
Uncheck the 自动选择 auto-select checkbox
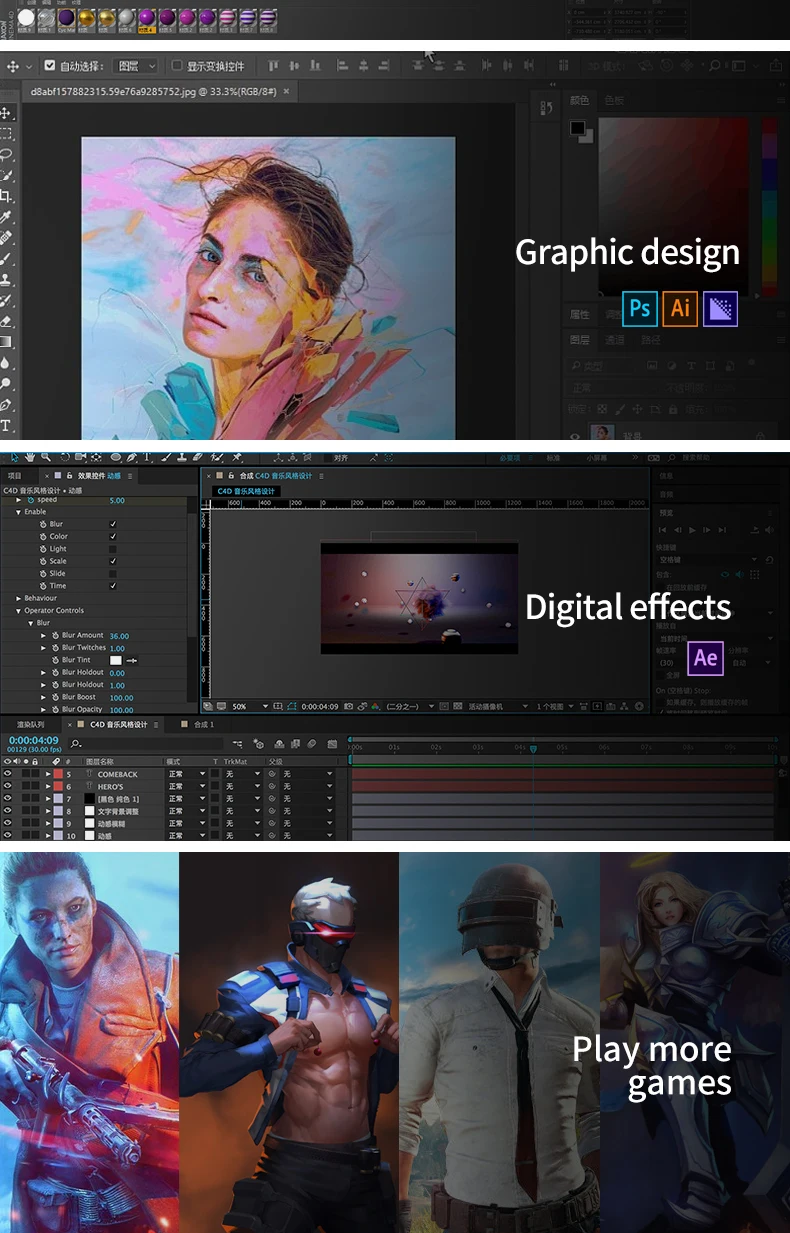tap(50, 66)
